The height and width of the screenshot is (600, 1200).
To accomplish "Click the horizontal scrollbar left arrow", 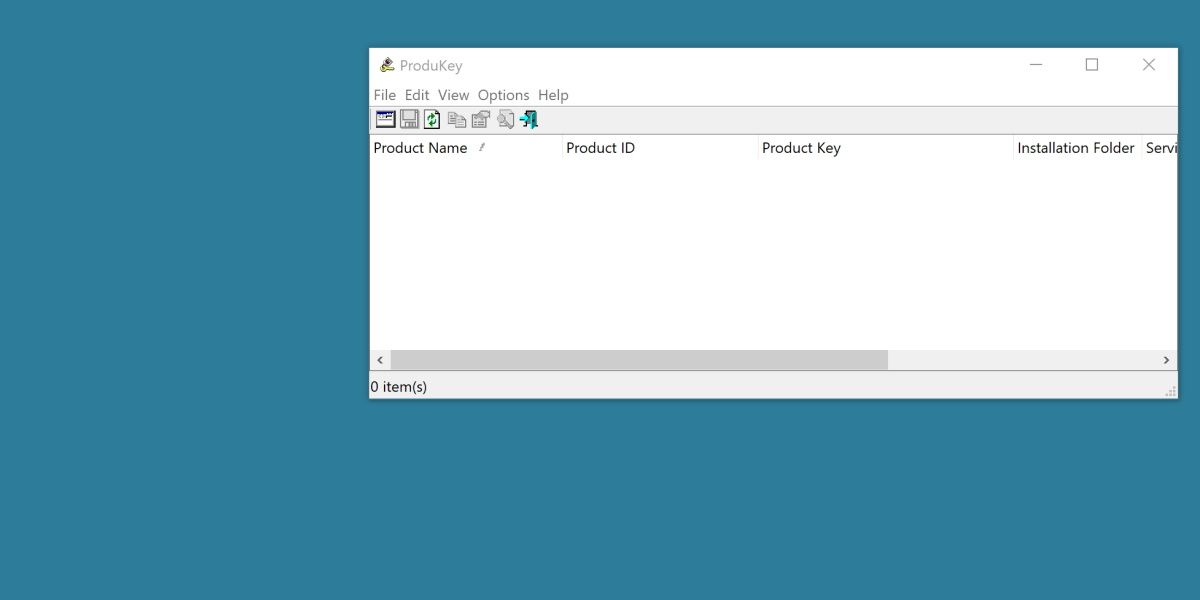I will click(x=380, y=360).
